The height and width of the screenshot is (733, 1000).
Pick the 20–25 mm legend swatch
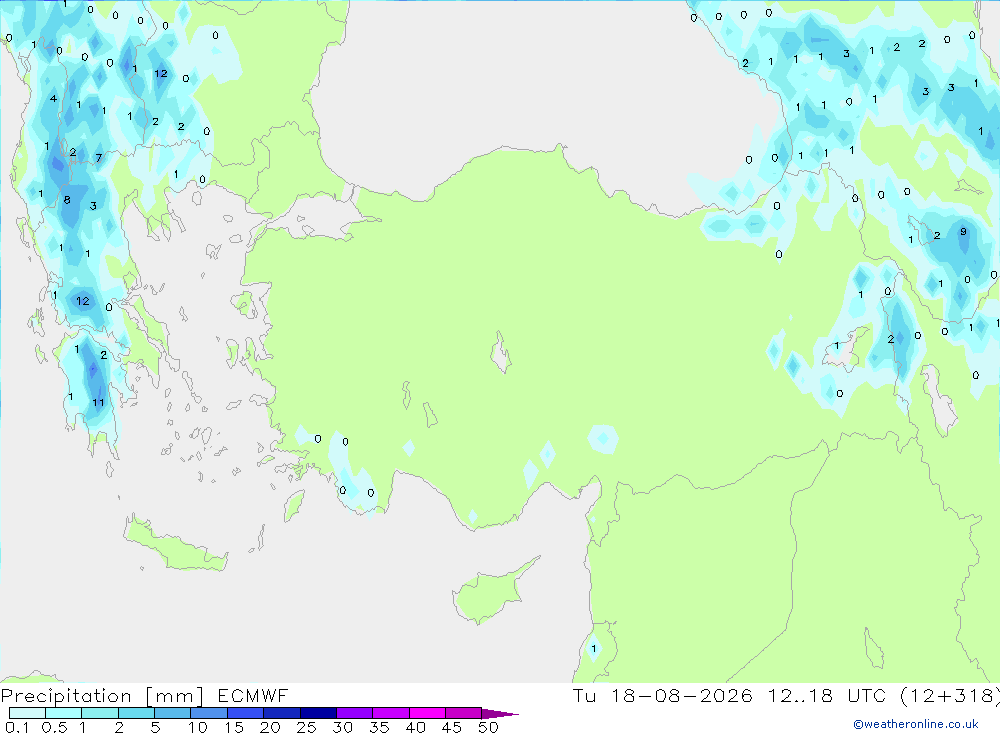pos(282,713)
